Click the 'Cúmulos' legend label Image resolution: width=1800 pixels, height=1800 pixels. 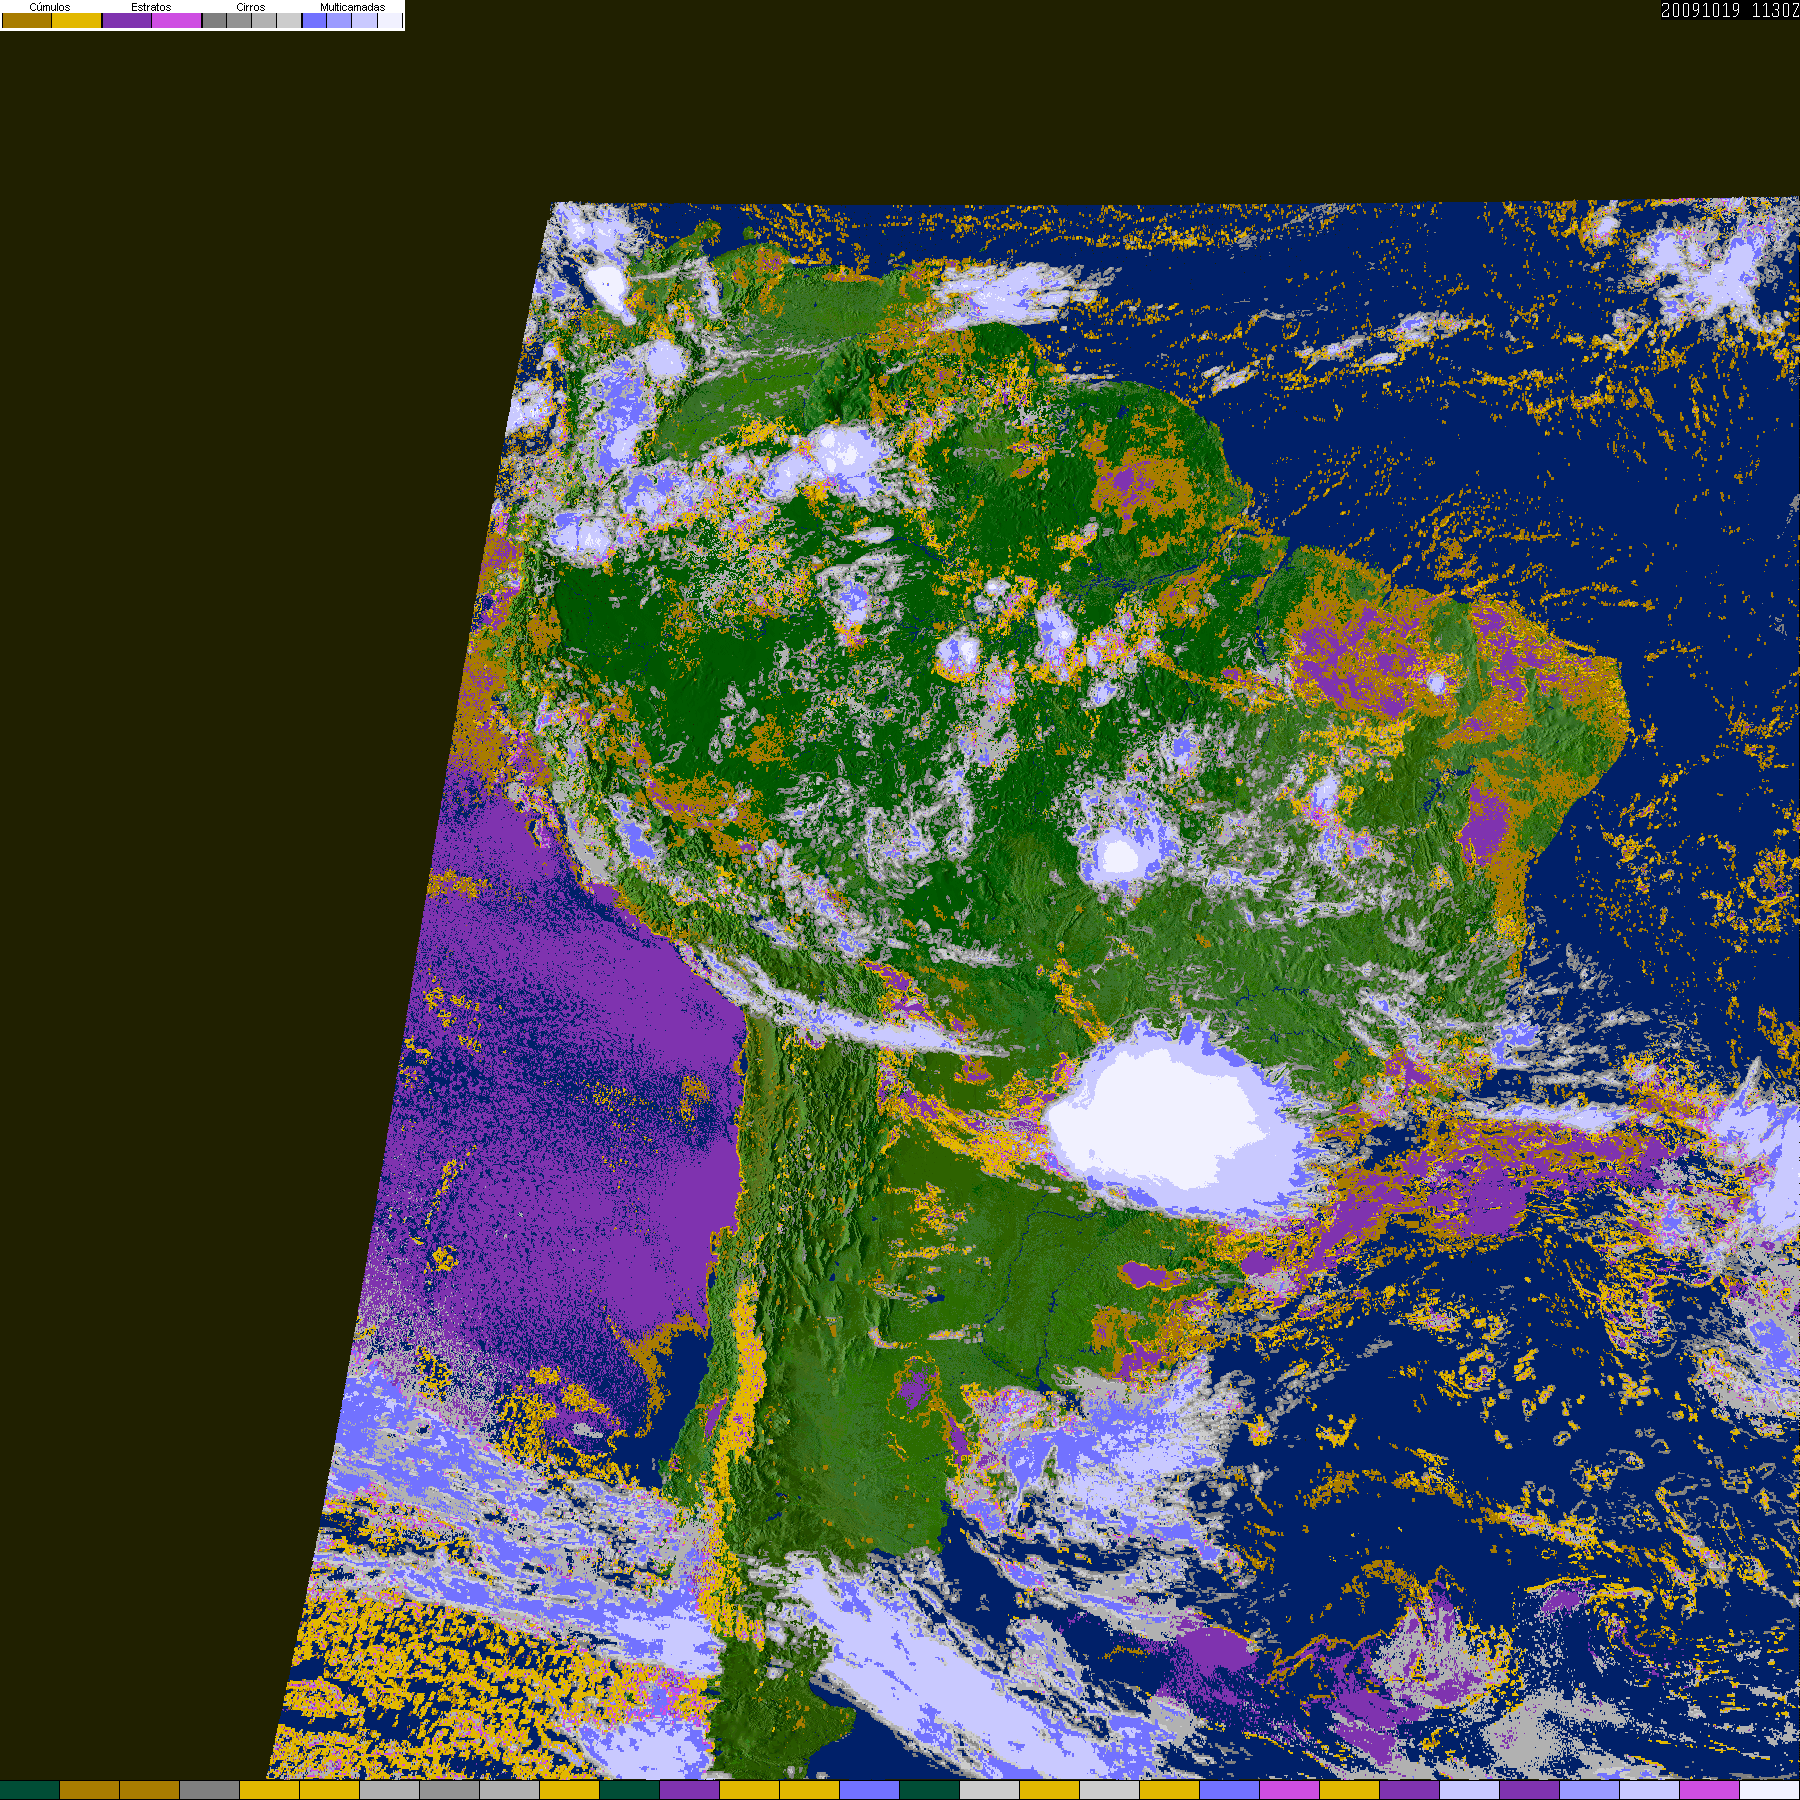pos(50,7)
